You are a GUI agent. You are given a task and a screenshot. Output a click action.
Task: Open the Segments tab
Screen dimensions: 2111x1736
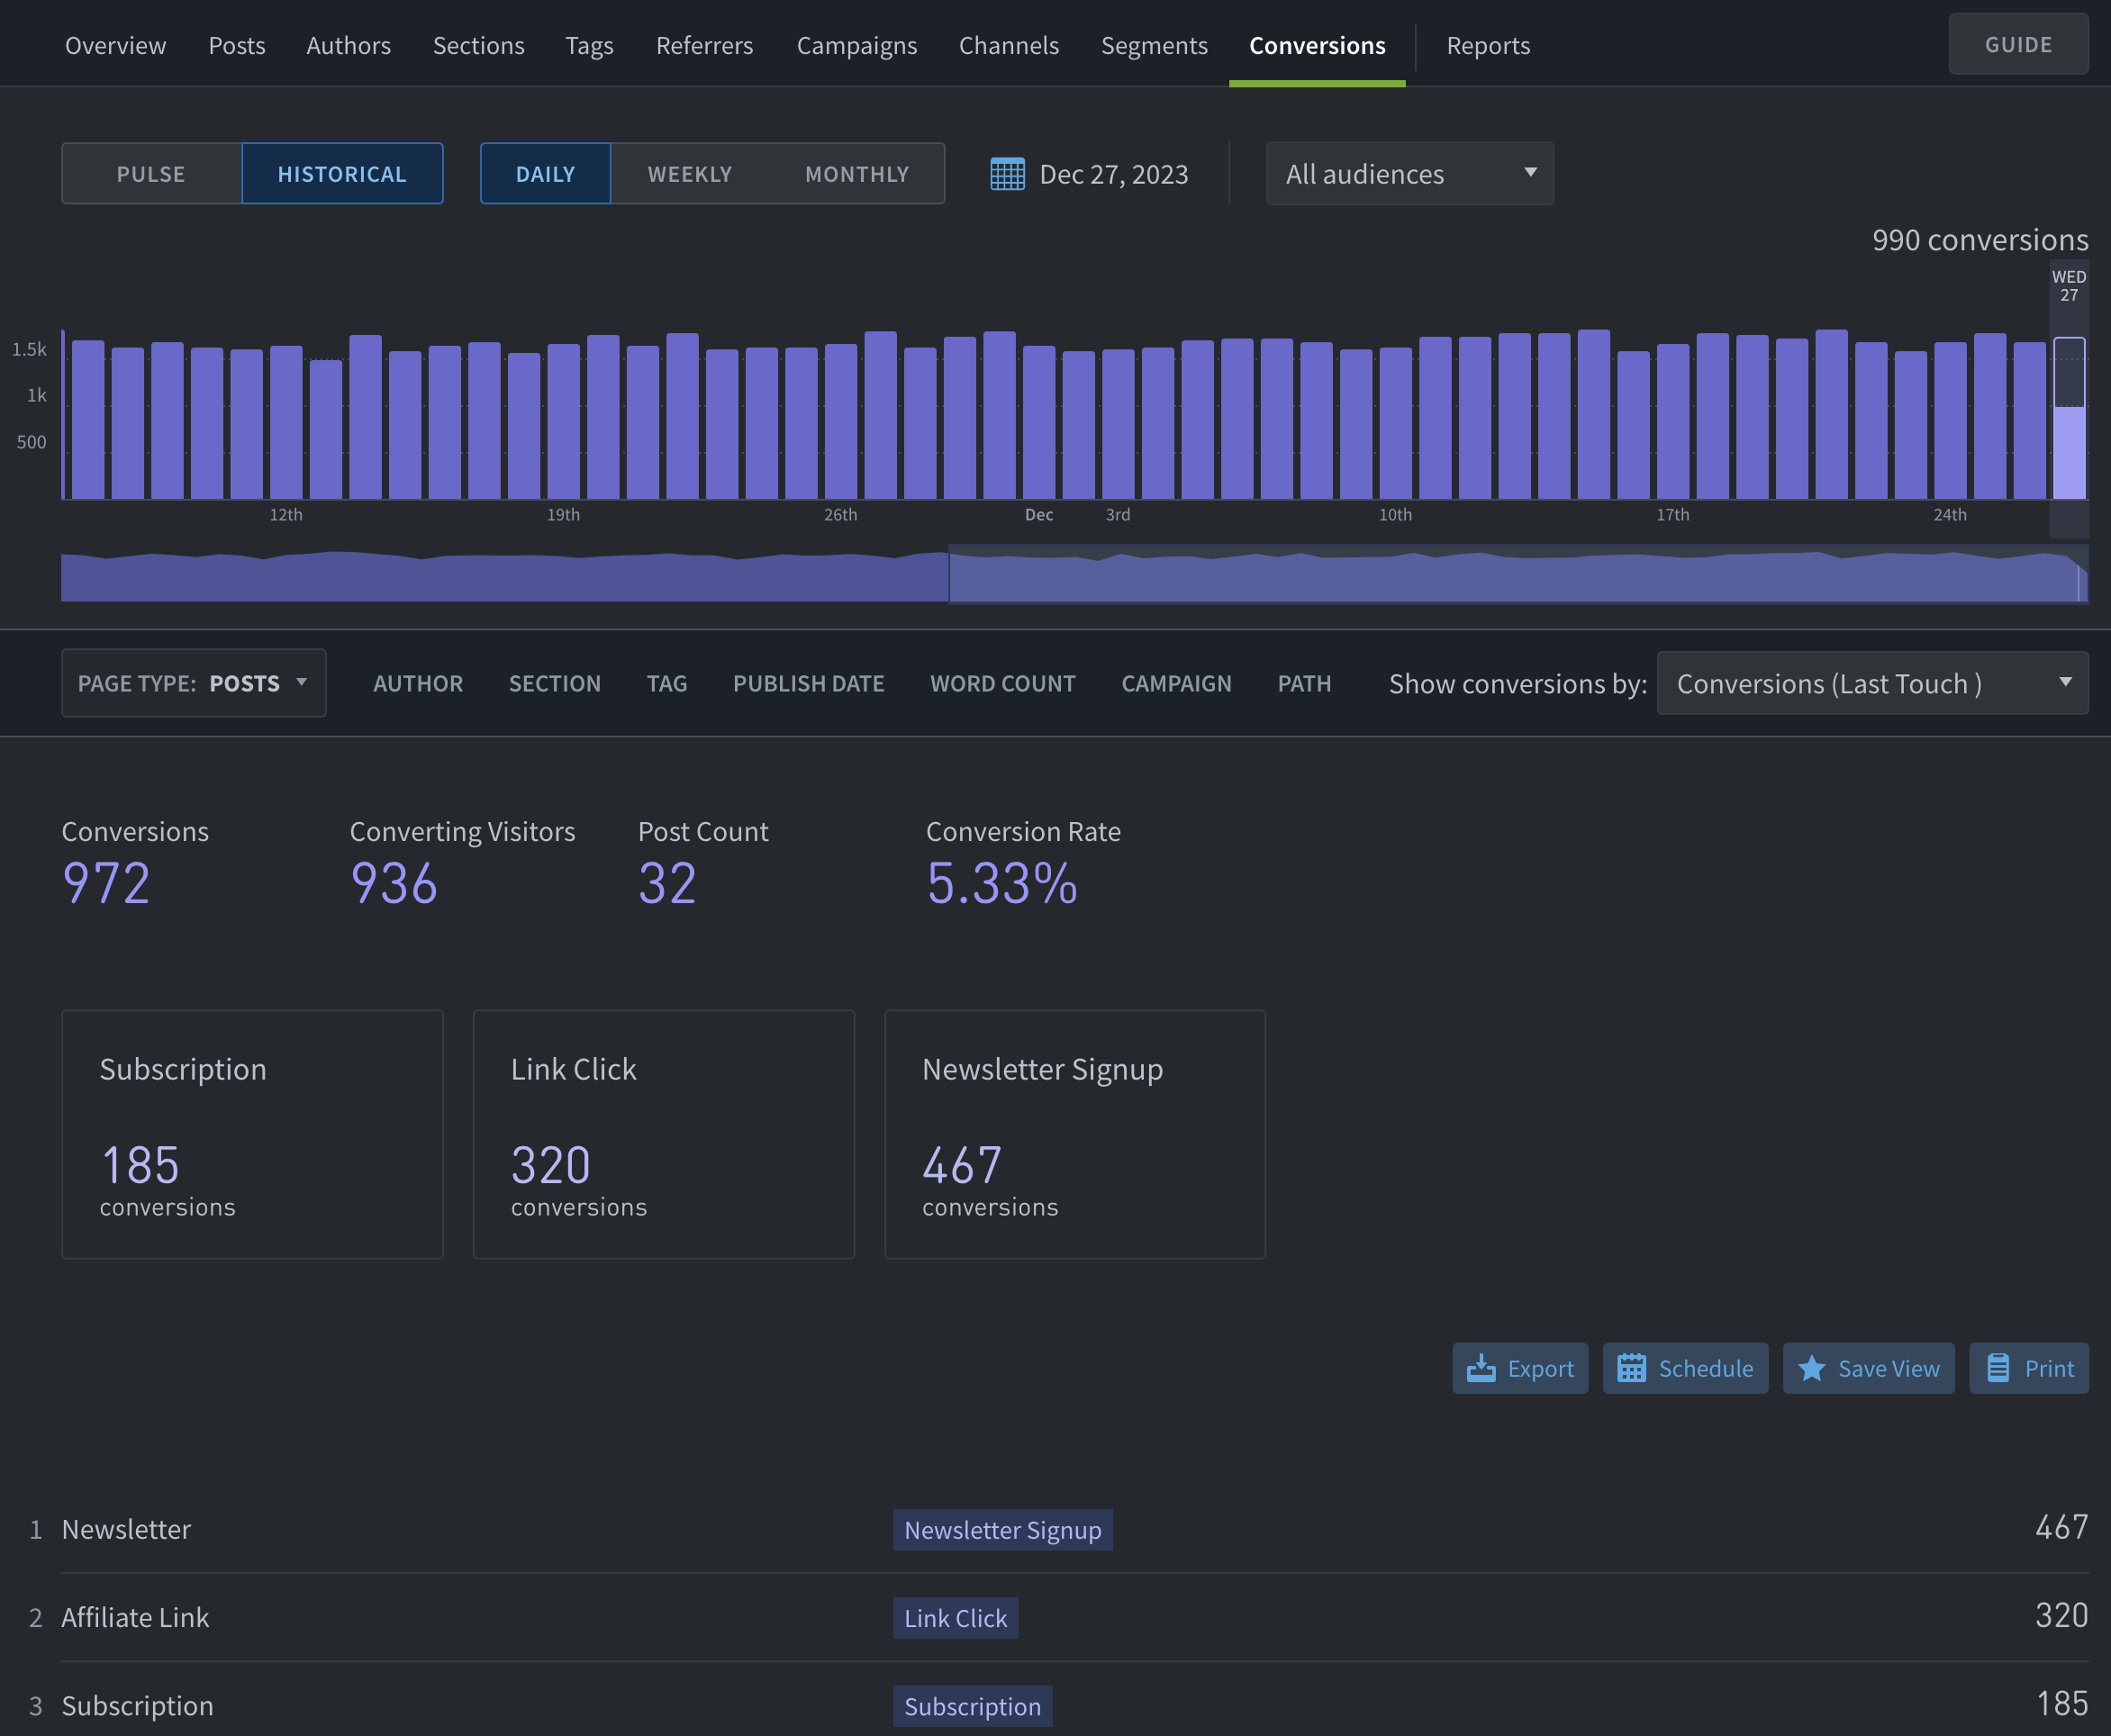coord(1154,45)
